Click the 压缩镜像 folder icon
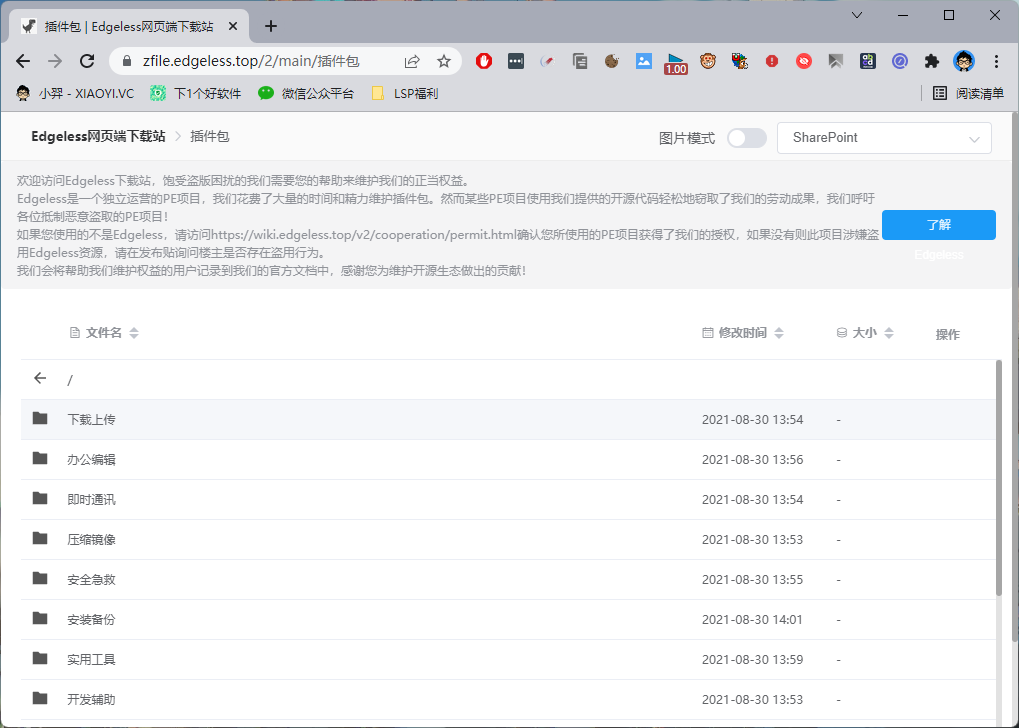The height and width of the screenshot is (728, 1019). 40,539
